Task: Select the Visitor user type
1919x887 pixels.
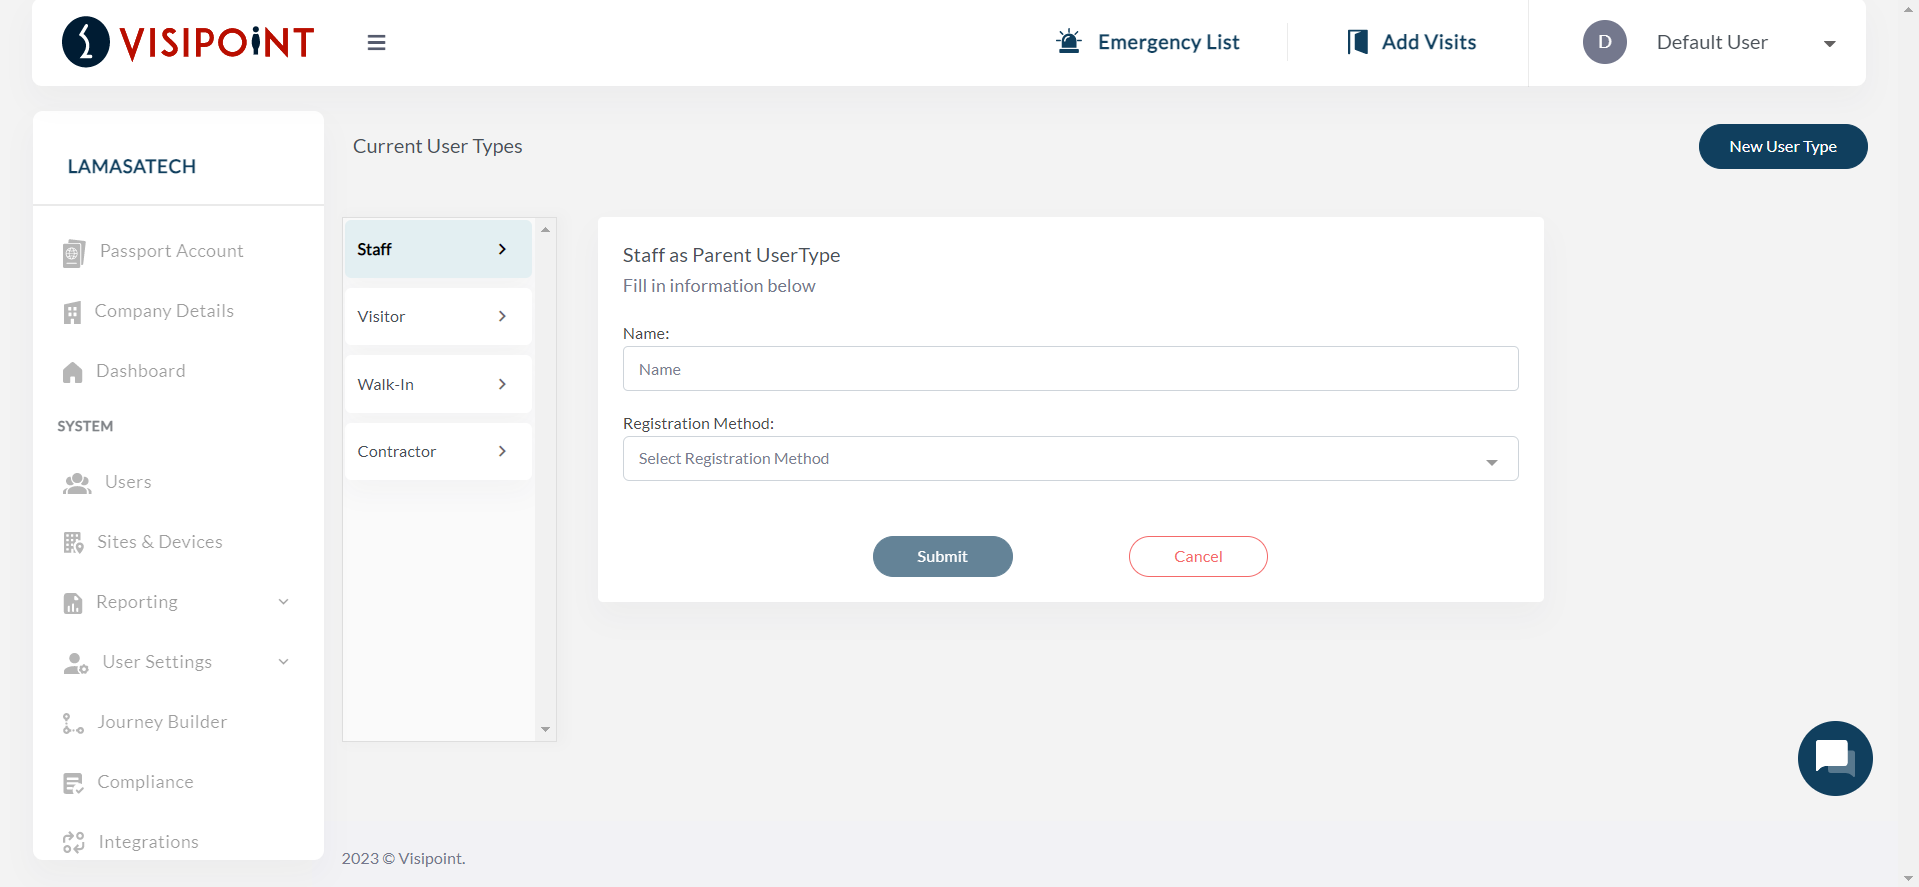Action: tap(437, 317)
